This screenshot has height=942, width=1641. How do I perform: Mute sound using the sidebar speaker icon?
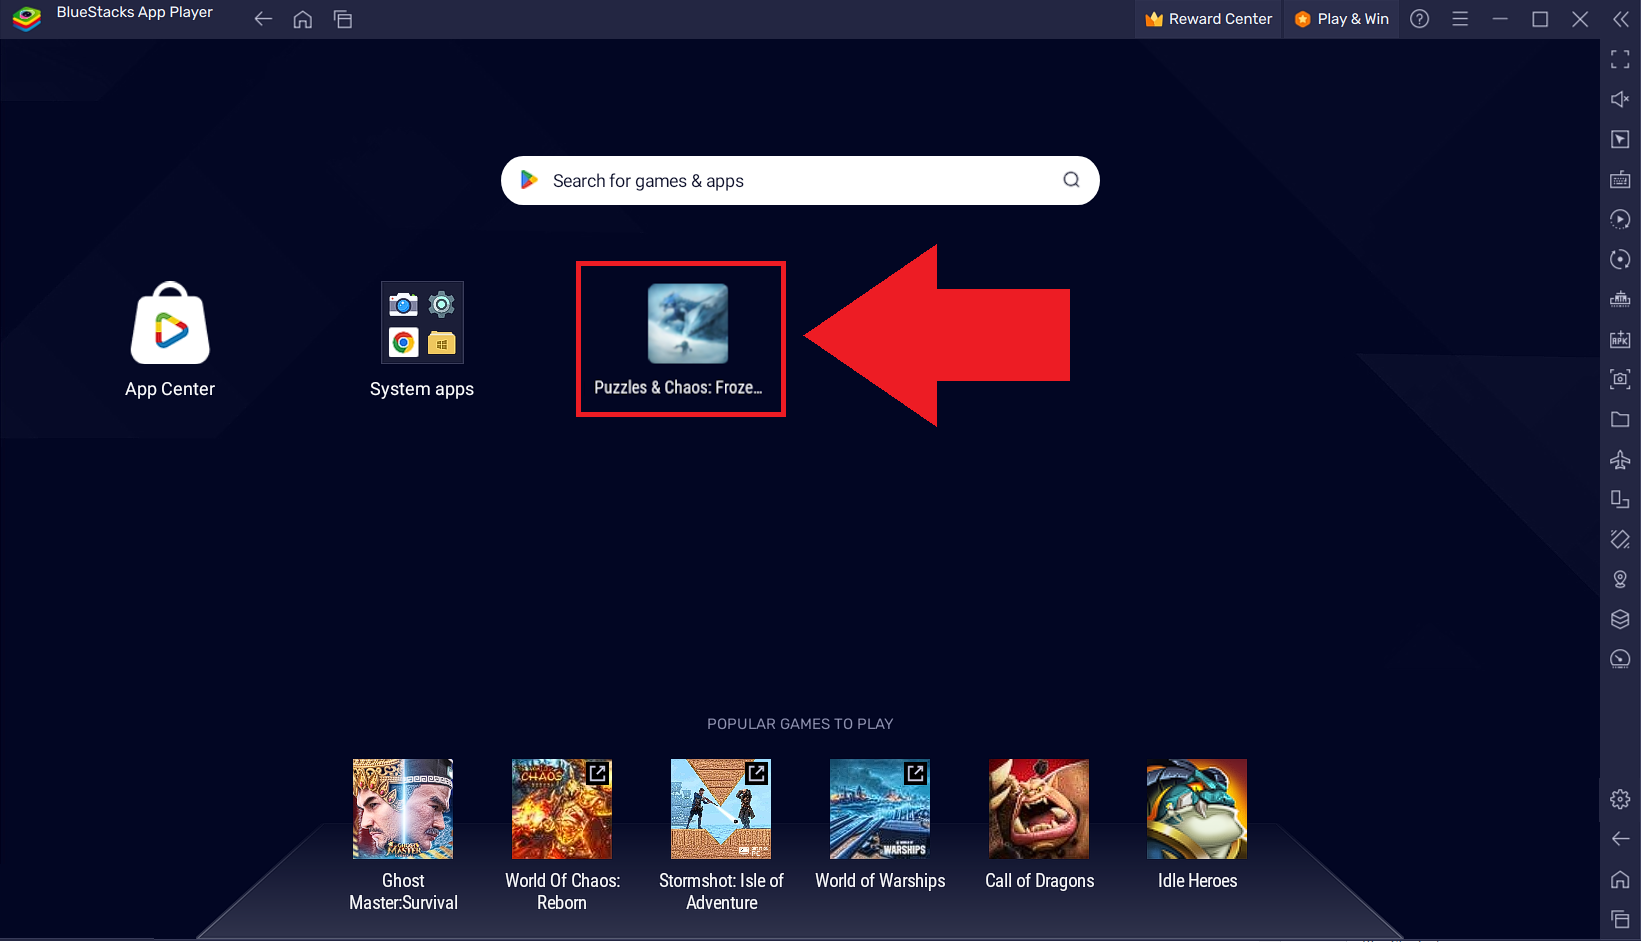tap(1620, 99)
